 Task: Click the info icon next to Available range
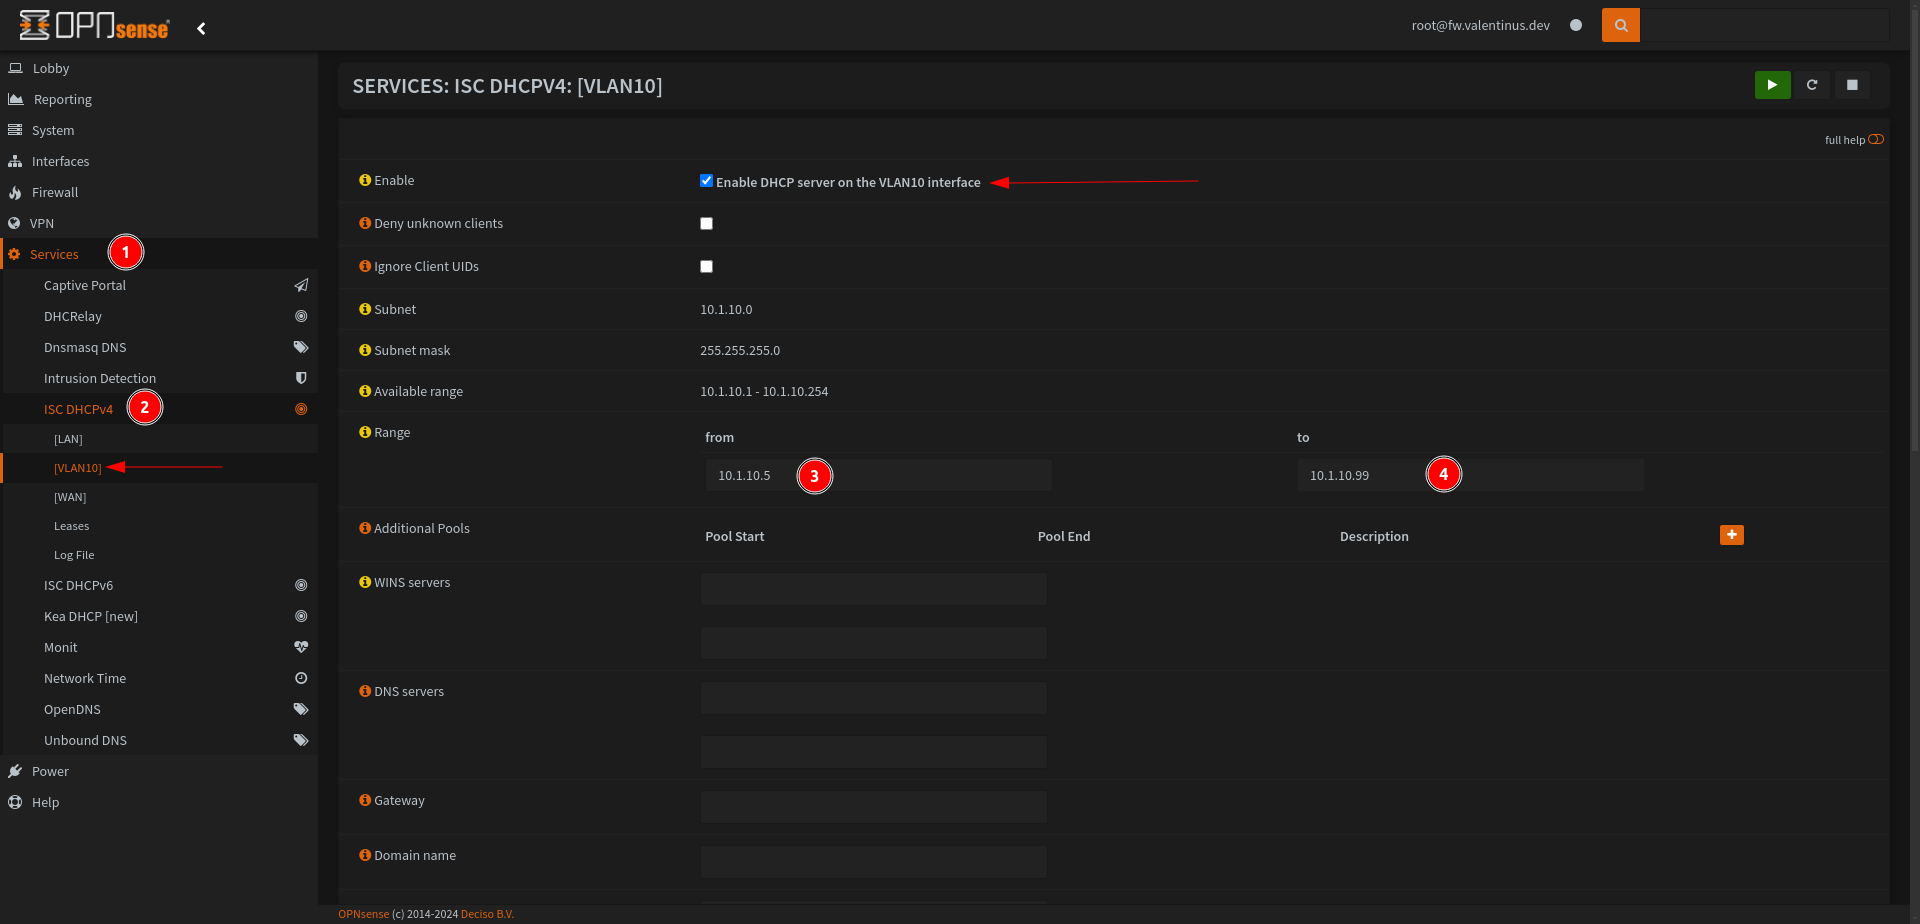365,391
